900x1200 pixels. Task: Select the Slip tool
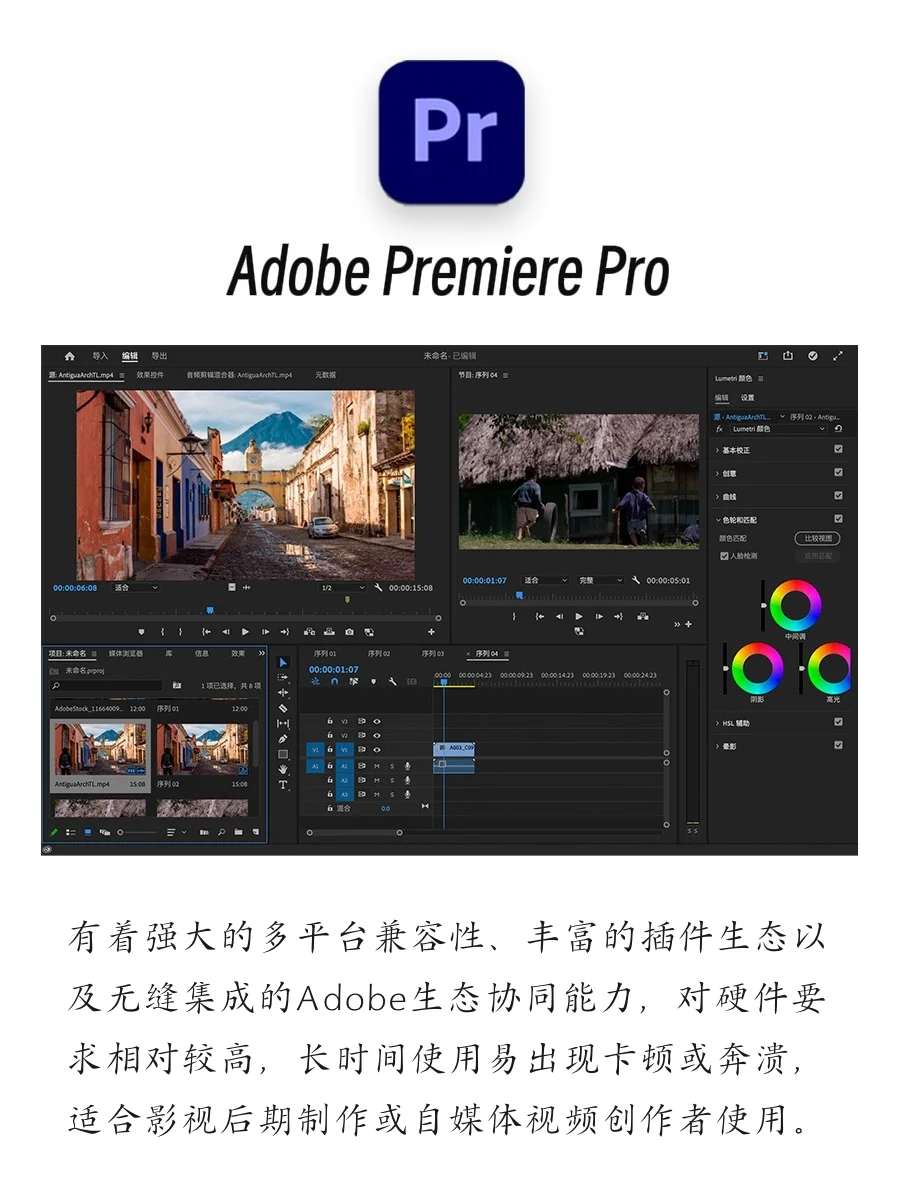pyautogui.click(x=283, y=723)
